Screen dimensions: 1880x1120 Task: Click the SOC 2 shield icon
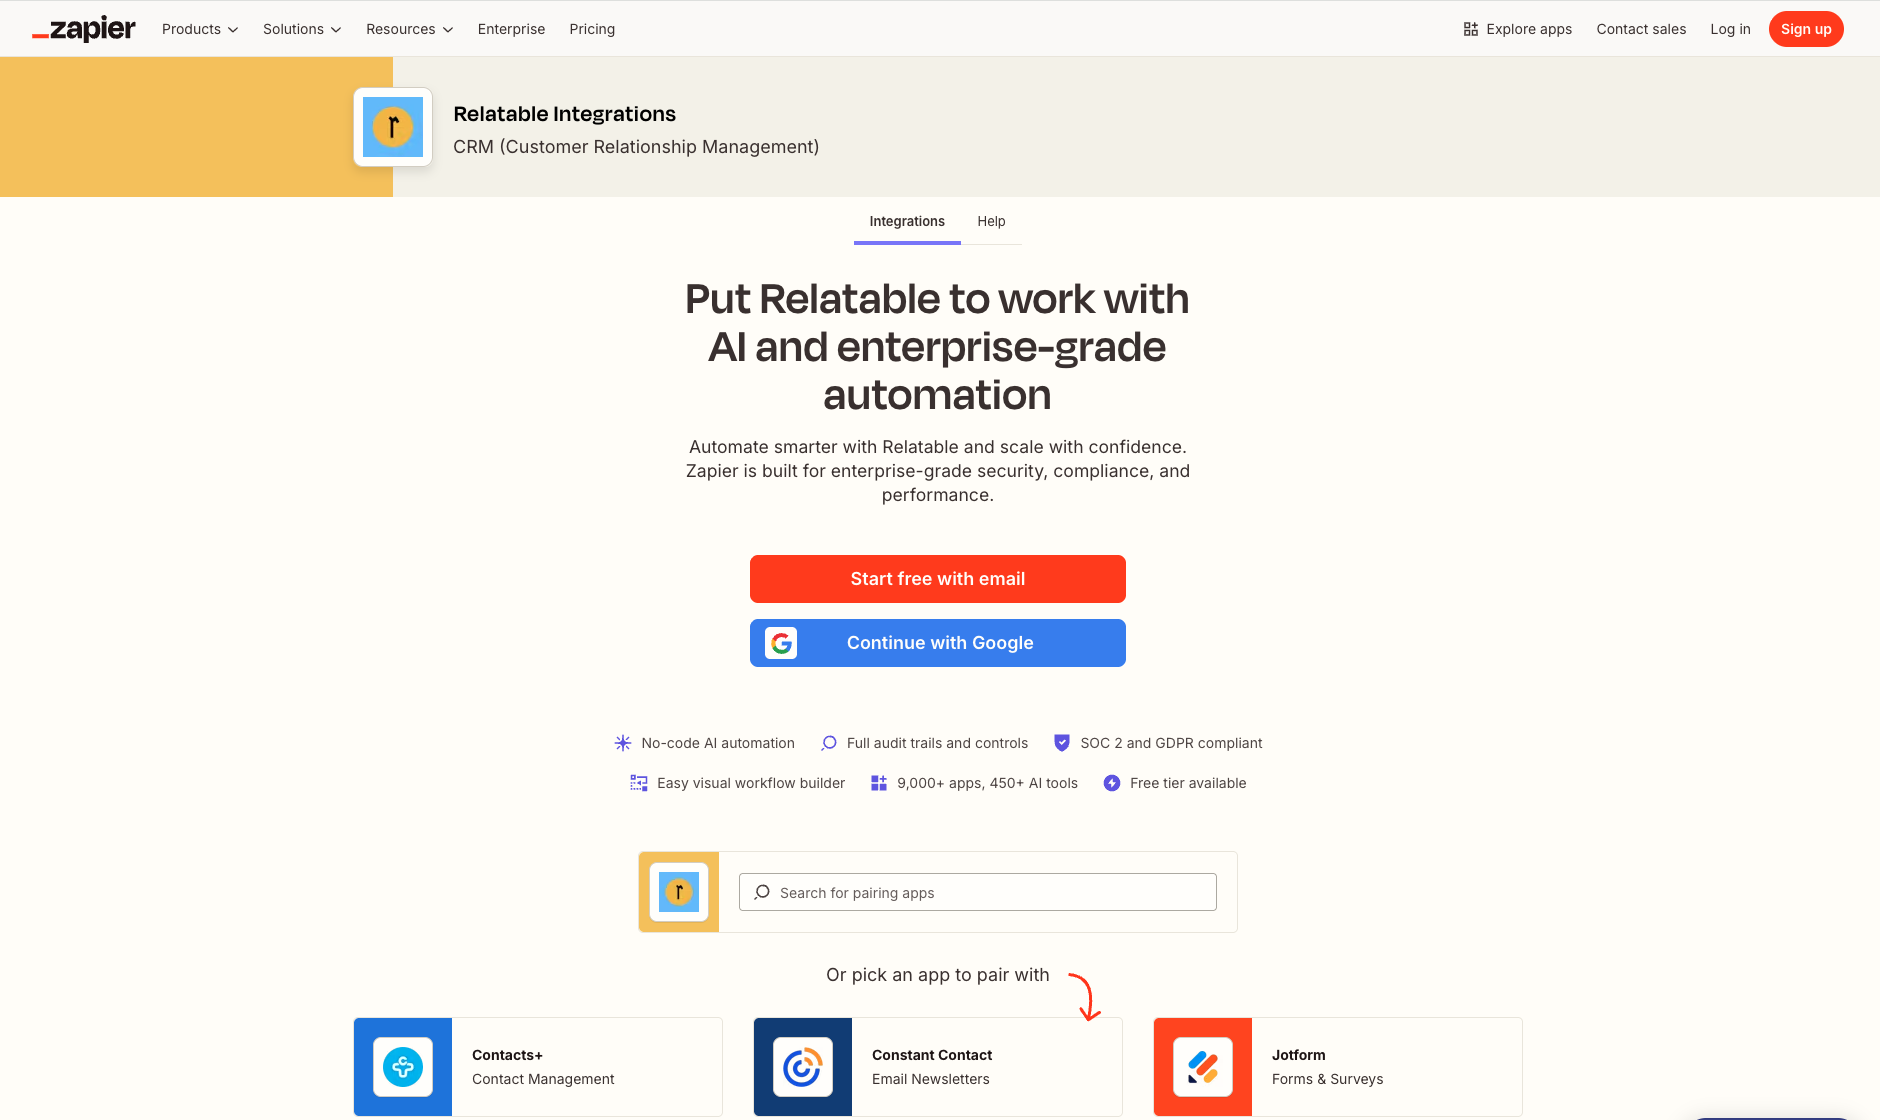click(x=1062, y=743)
